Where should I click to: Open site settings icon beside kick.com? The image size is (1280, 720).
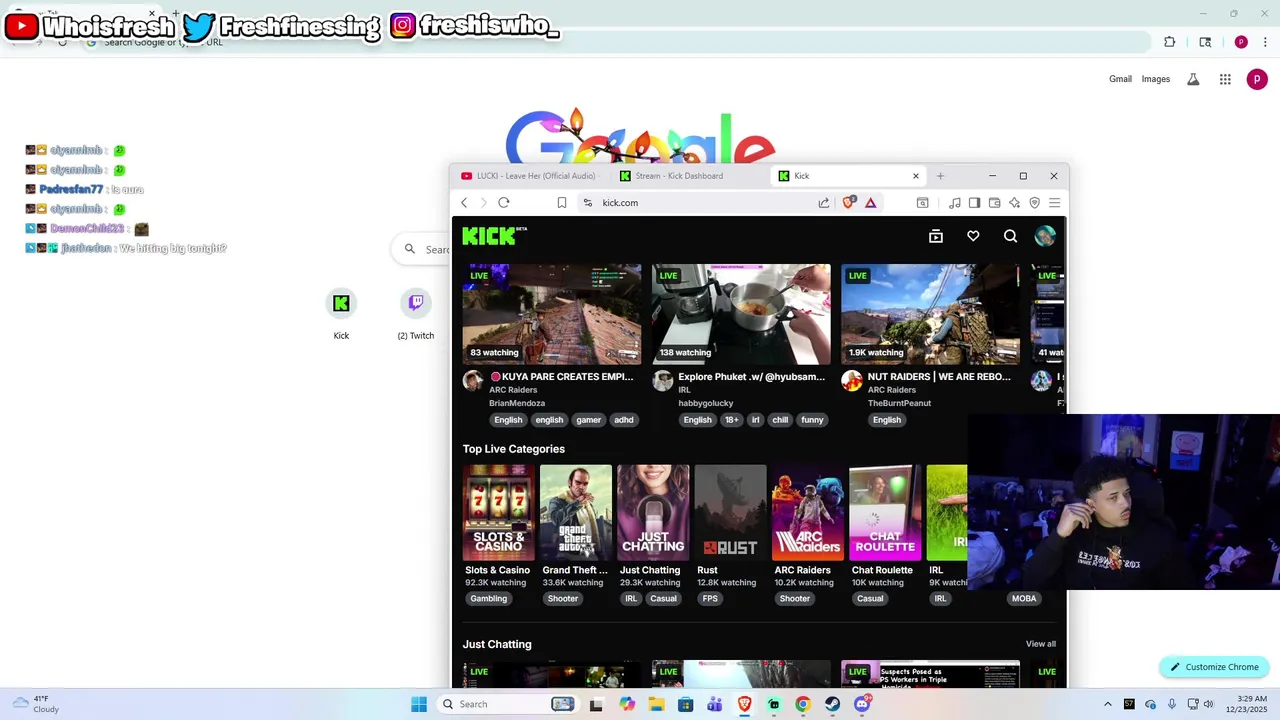tap(587, 203)
